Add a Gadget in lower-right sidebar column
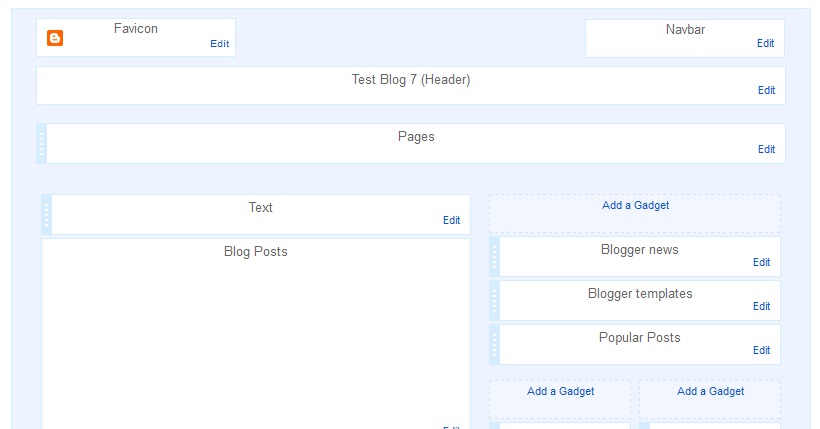The image size is (820, 429). tap(710, 392)
